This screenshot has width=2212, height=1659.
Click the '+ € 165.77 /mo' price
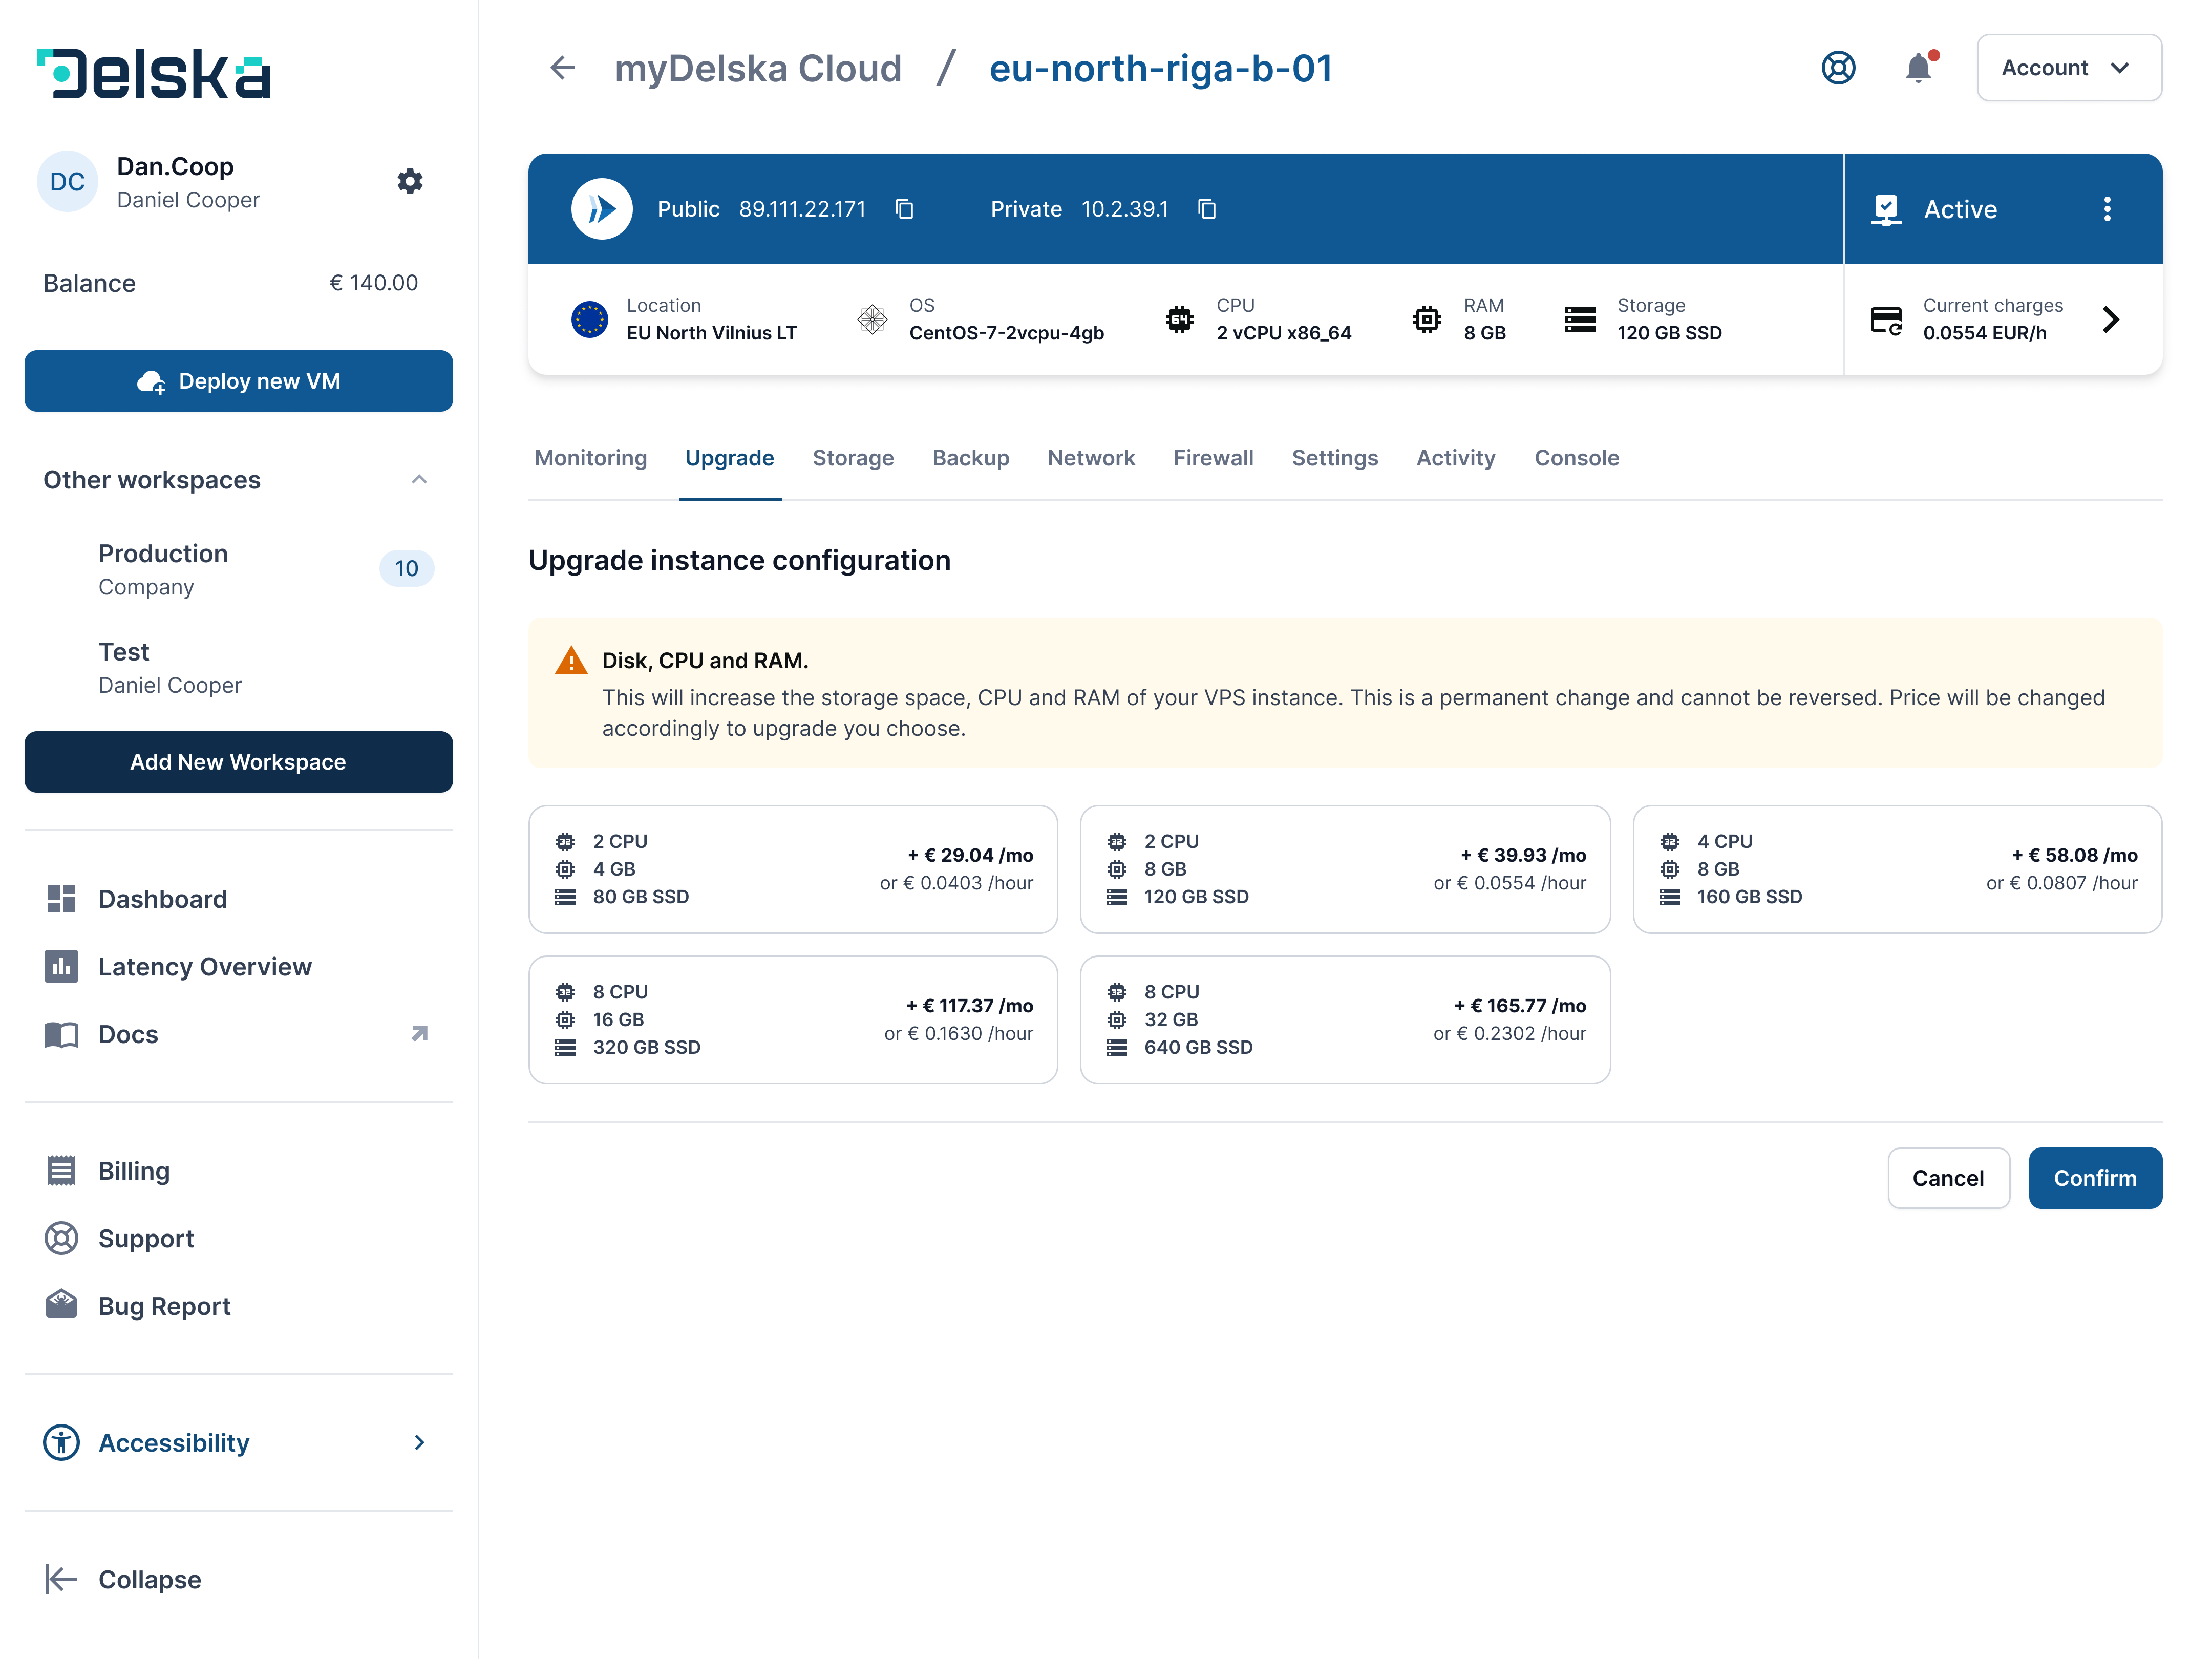[1520, 1006]
